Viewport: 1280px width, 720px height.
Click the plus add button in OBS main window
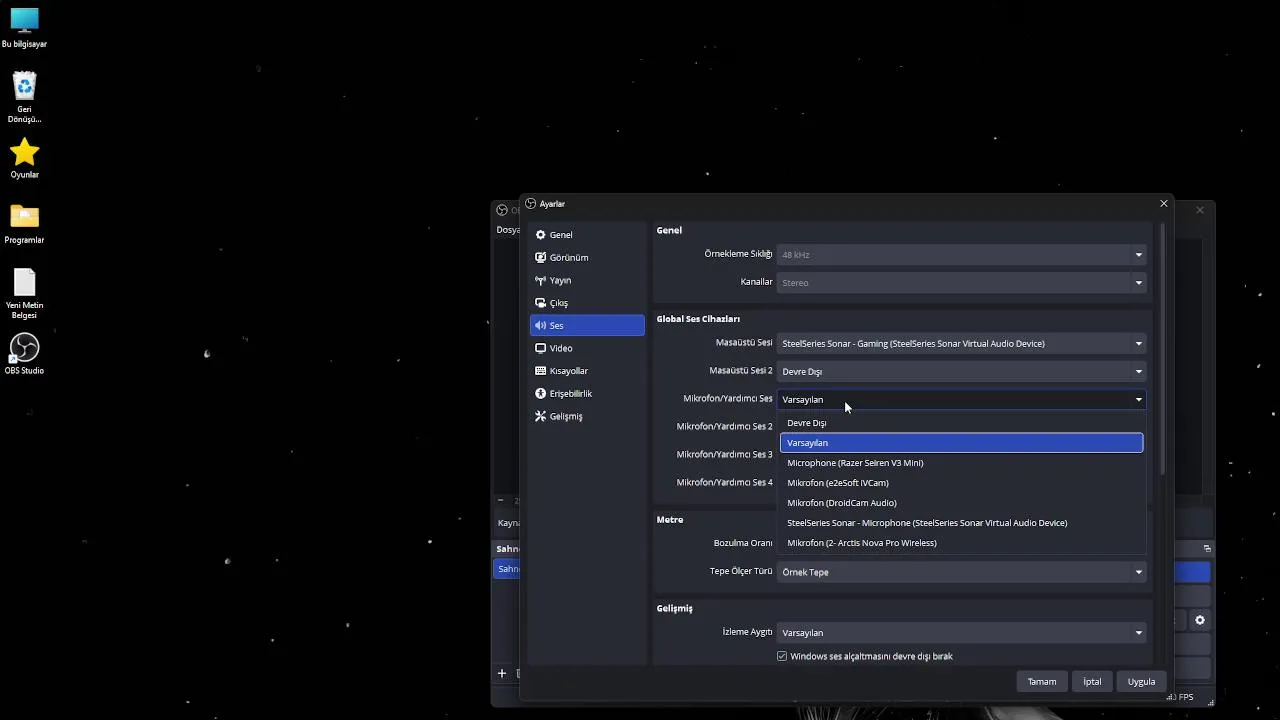[502, 673]
